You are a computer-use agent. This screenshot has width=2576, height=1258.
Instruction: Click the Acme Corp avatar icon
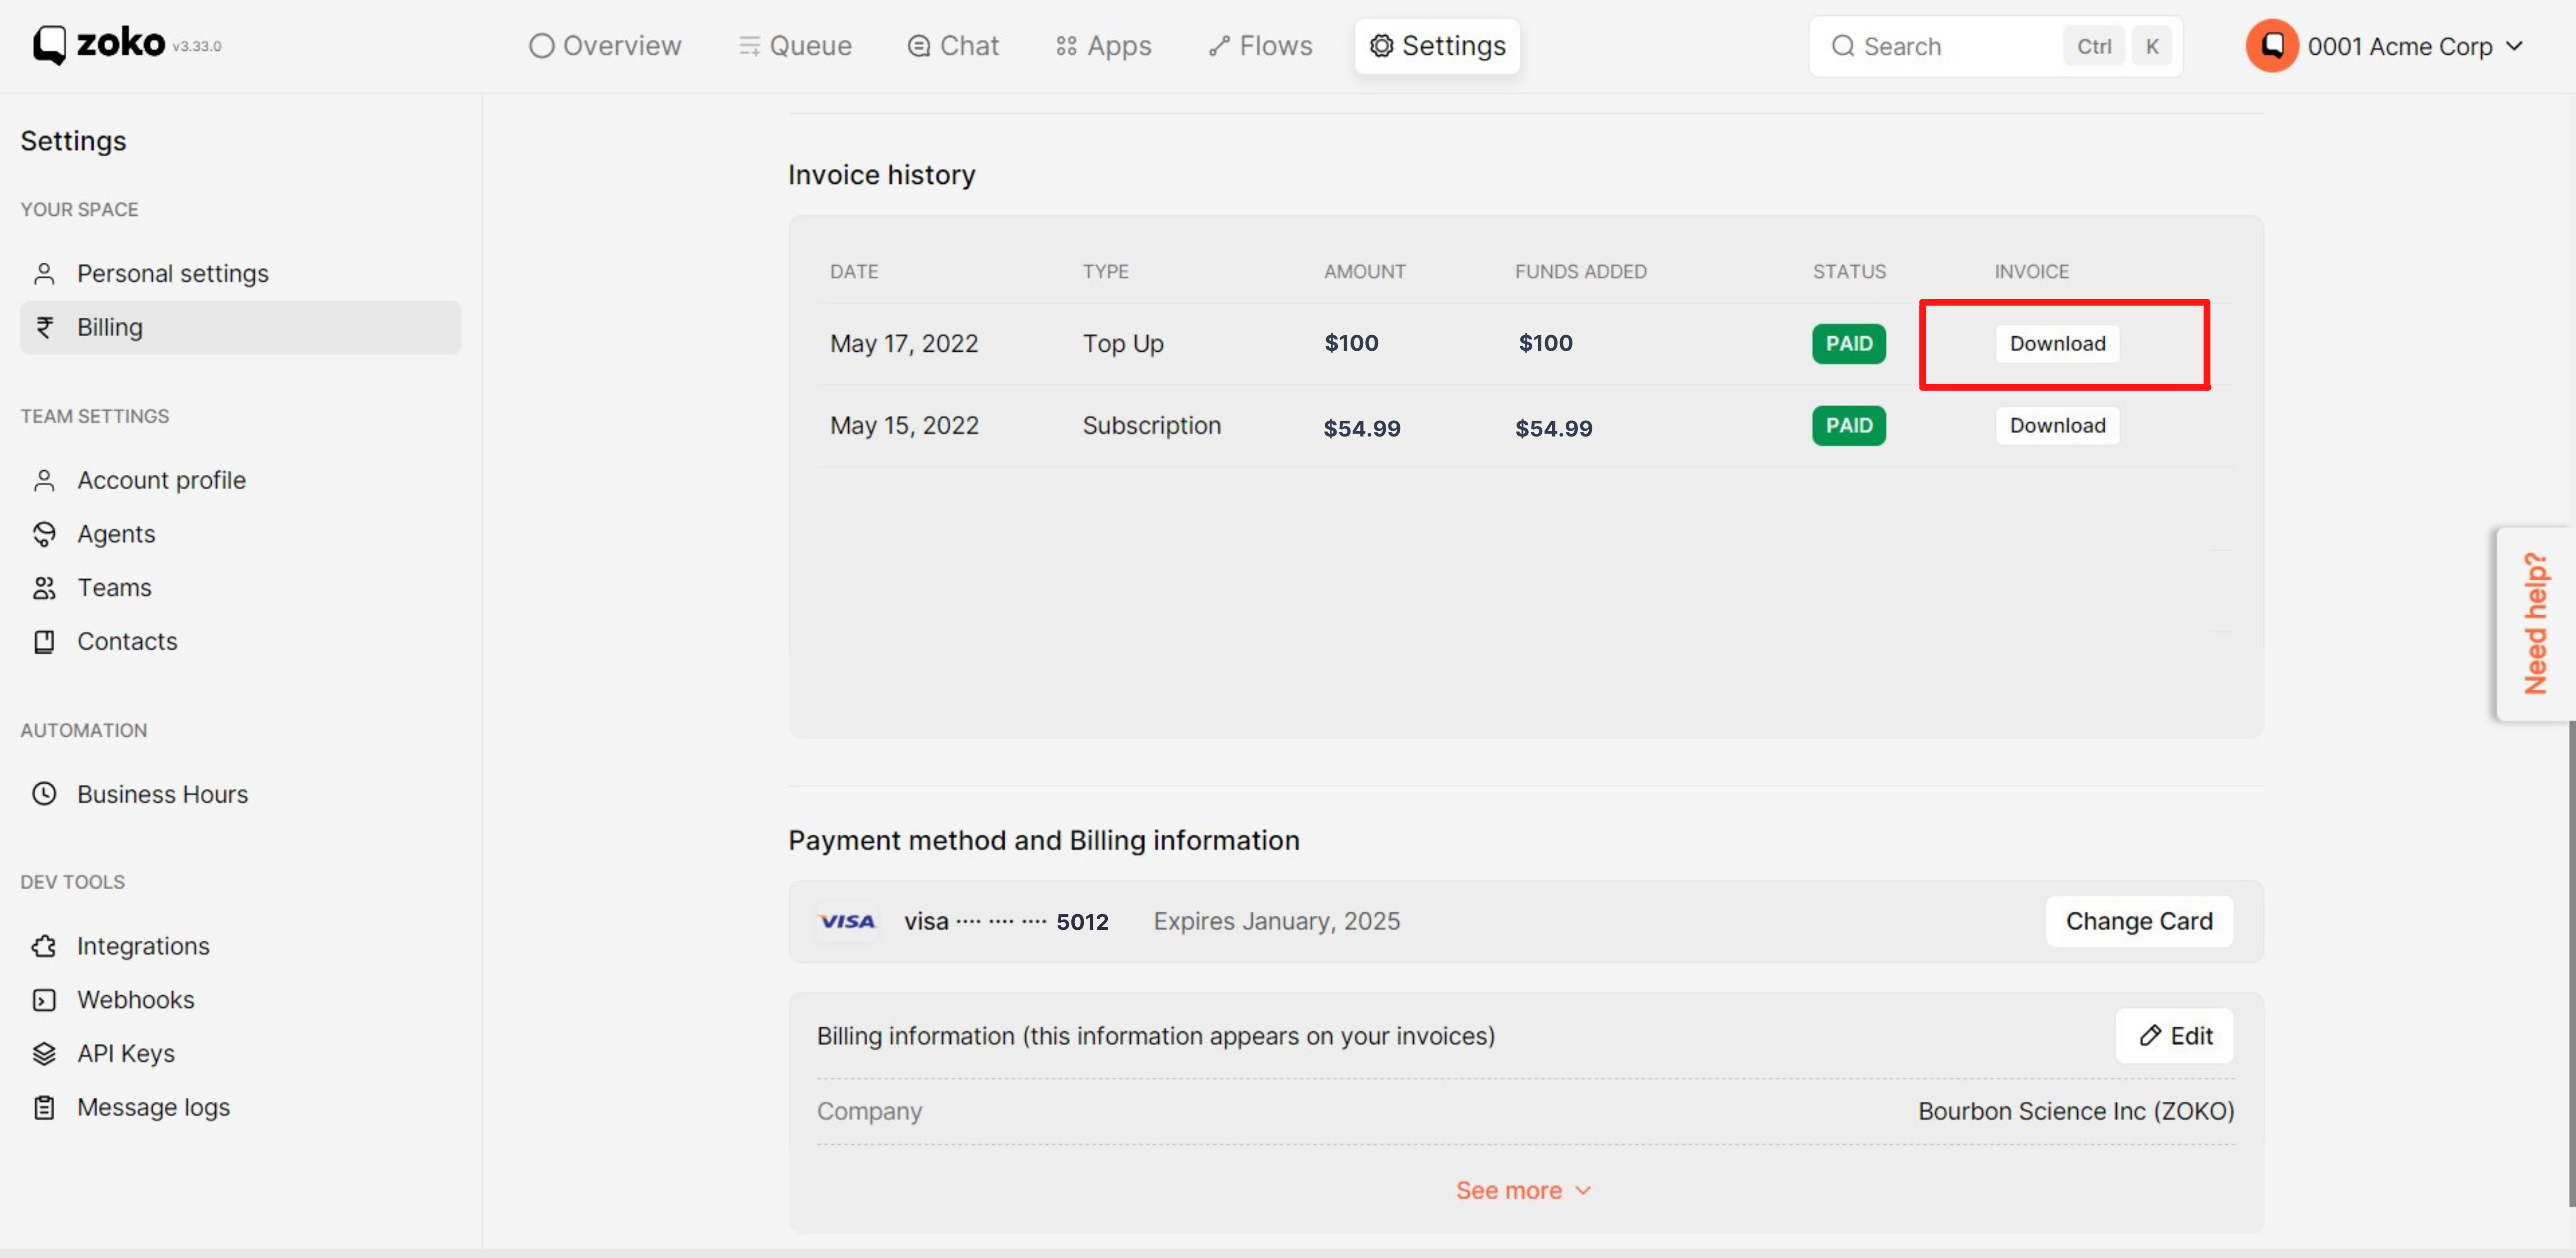[x=2272, y=46]
